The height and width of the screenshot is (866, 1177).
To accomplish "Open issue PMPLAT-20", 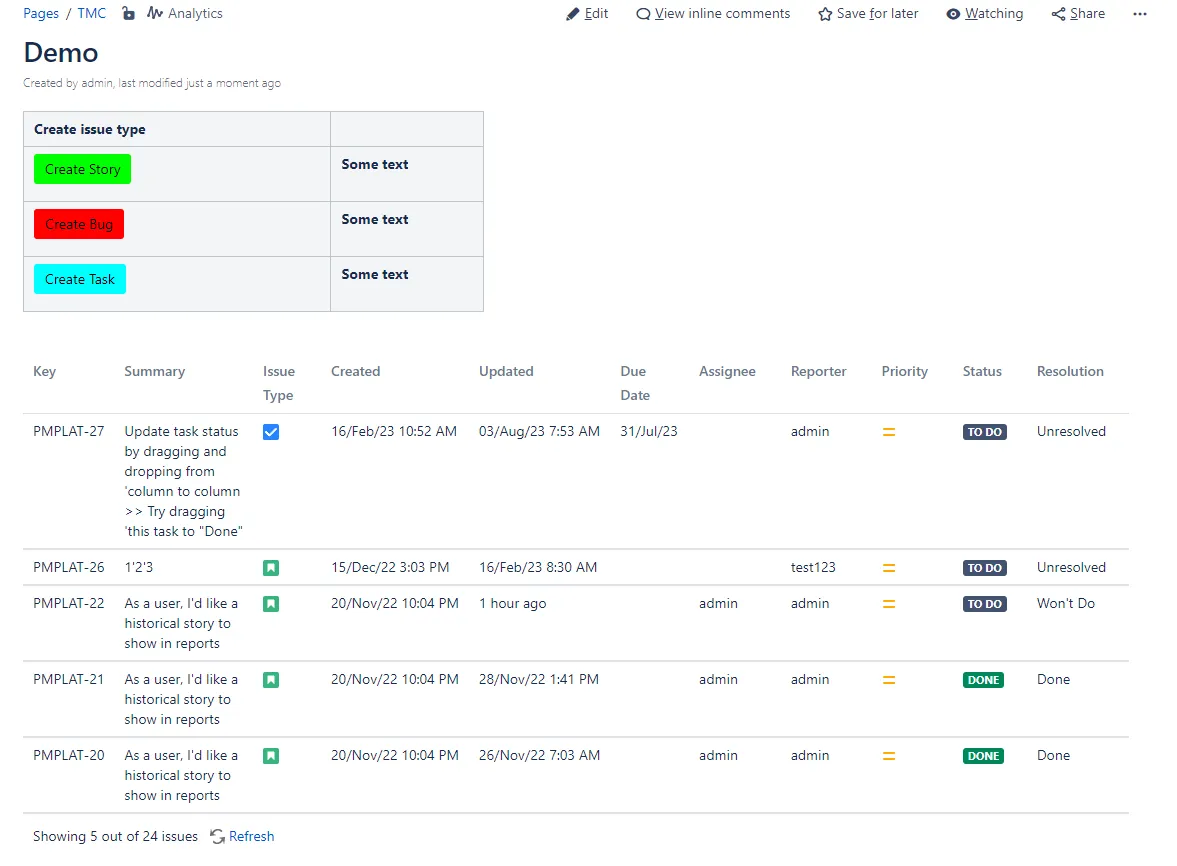I will (x=68, y=755).
